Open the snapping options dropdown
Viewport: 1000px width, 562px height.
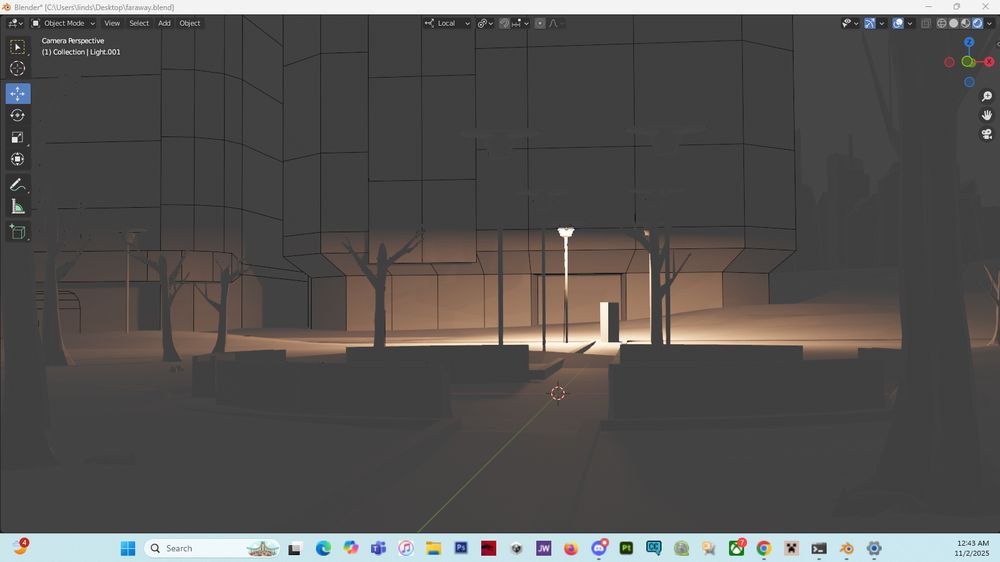pyautogui.click(x=520, y=23)
